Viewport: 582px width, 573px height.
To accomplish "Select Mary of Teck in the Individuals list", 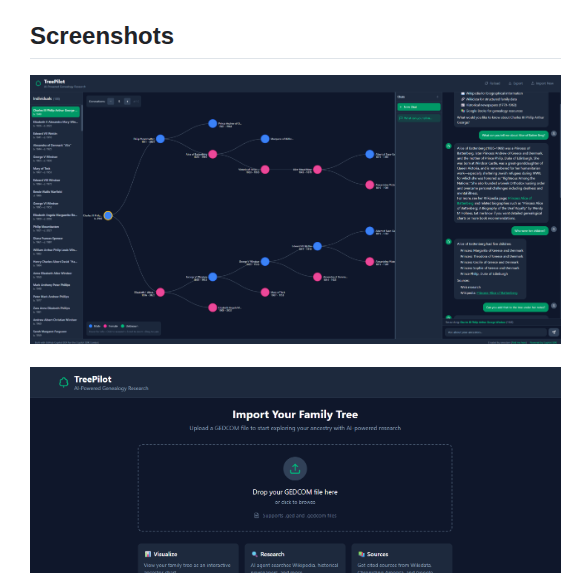I will click(56, 170).
